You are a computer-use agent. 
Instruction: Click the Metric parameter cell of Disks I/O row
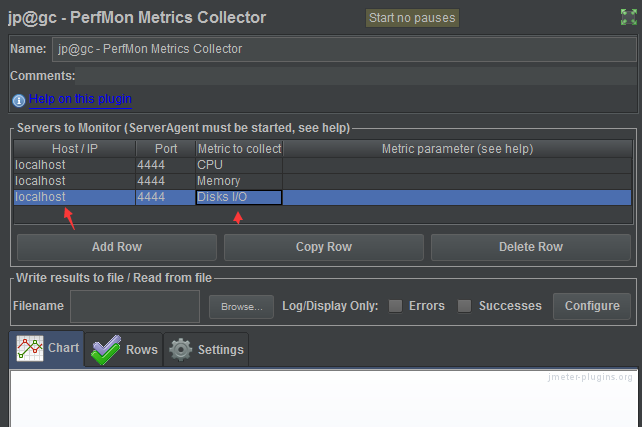(457, 197)
